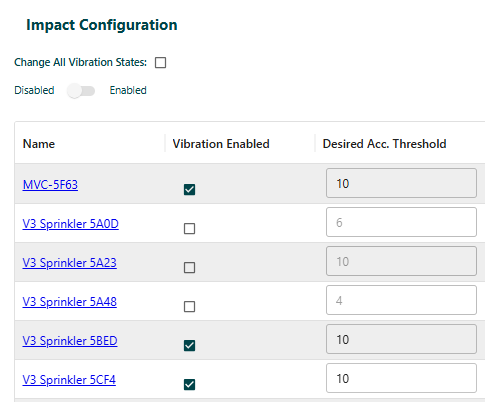Sort by Desired Acc. Threshold header

[384, 144]
